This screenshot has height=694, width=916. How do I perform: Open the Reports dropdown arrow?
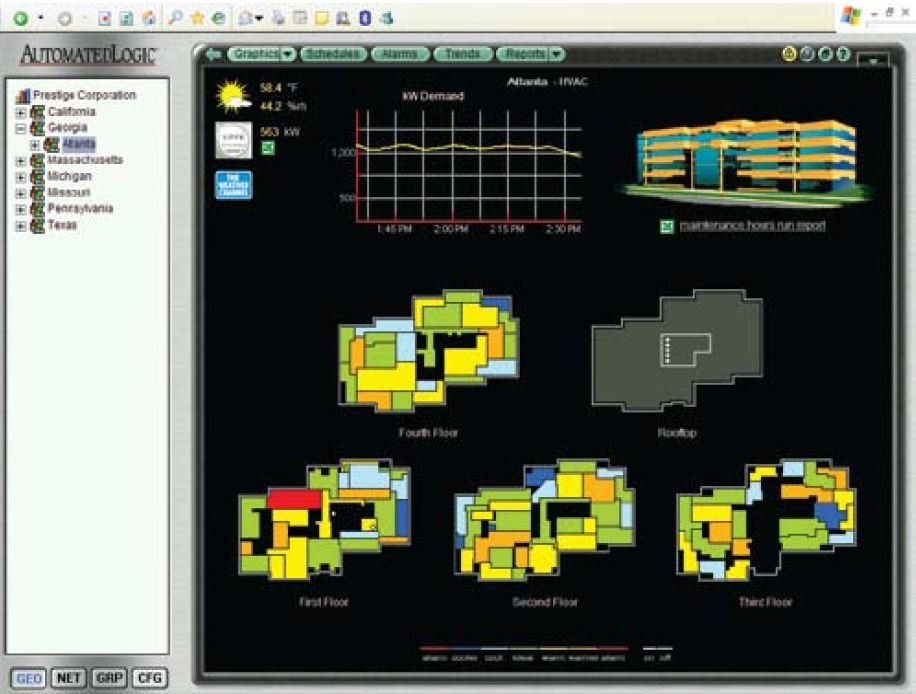click(x=557, y=54)
